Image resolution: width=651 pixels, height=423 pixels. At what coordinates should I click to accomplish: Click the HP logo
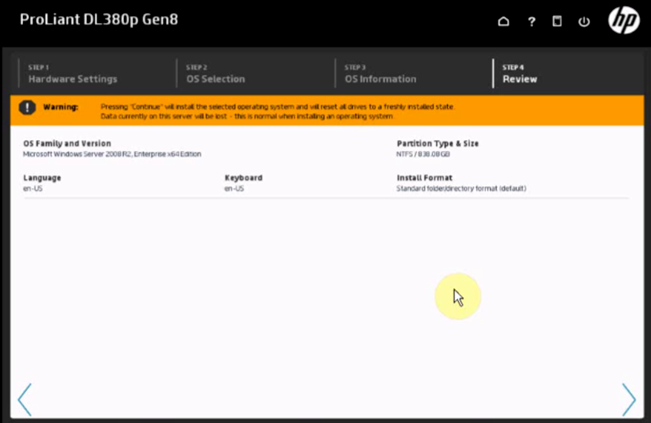click(624, 20)
